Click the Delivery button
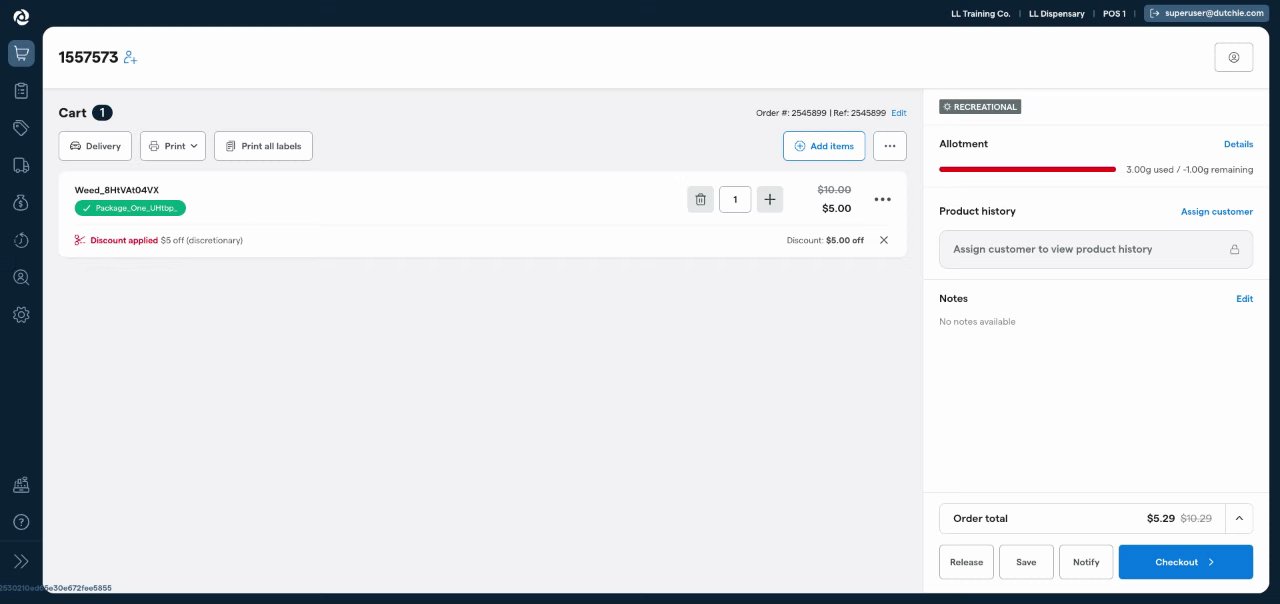 95,146
